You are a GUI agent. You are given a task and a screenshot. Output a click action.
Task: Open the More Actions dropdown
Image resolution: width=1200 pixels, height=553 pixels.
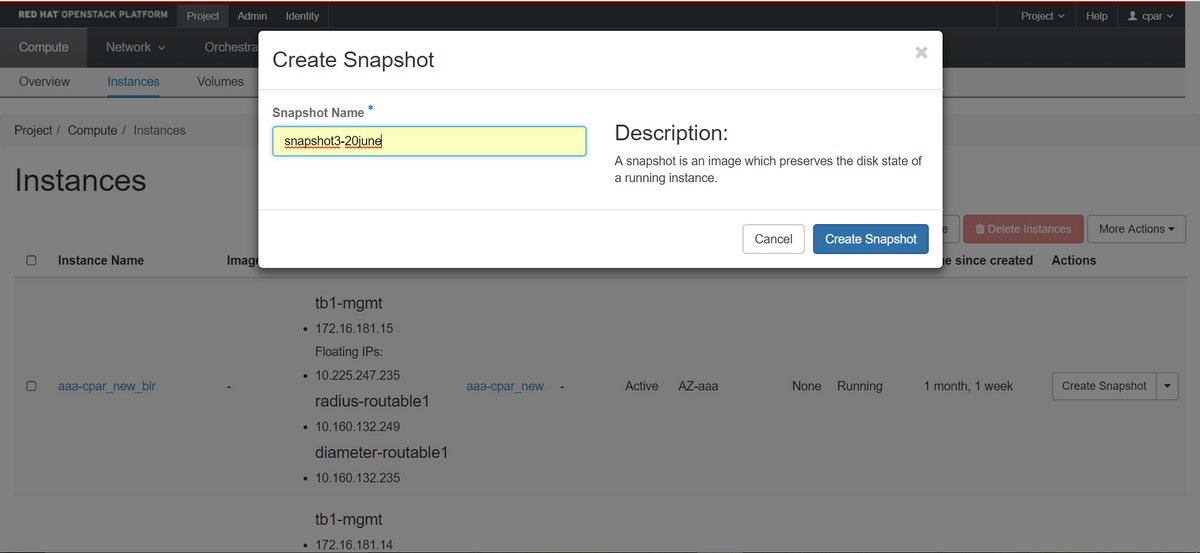(x=1136, y=229)
